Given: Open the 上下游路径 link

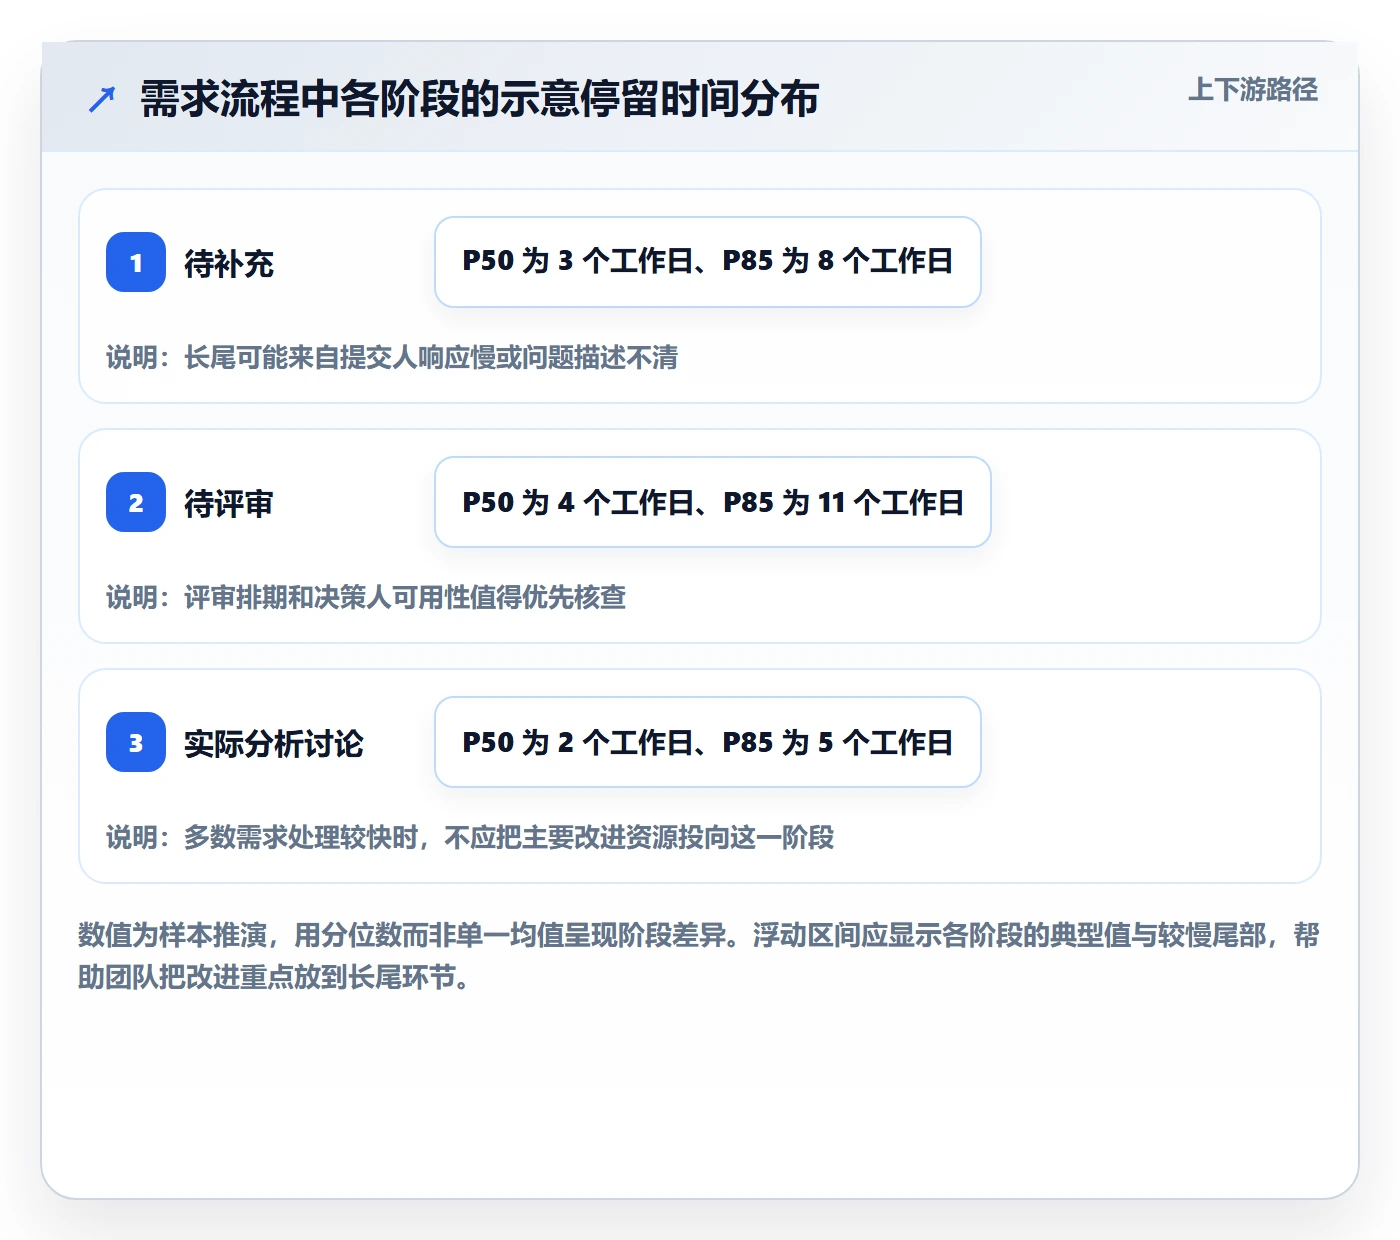Looking at the screenshot, I should point(1252,90).
